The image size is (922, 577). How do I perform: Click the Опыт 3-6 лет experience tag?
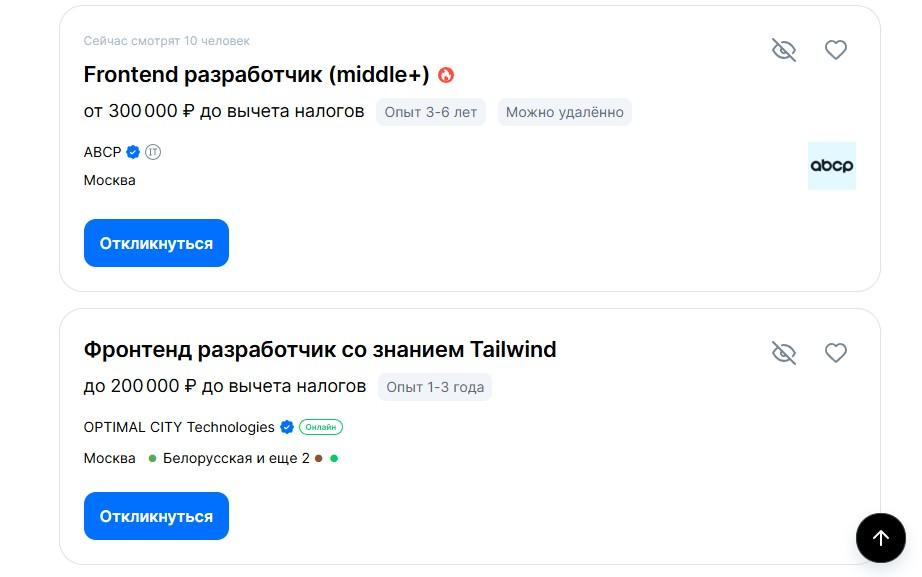(x=431, y=112)
